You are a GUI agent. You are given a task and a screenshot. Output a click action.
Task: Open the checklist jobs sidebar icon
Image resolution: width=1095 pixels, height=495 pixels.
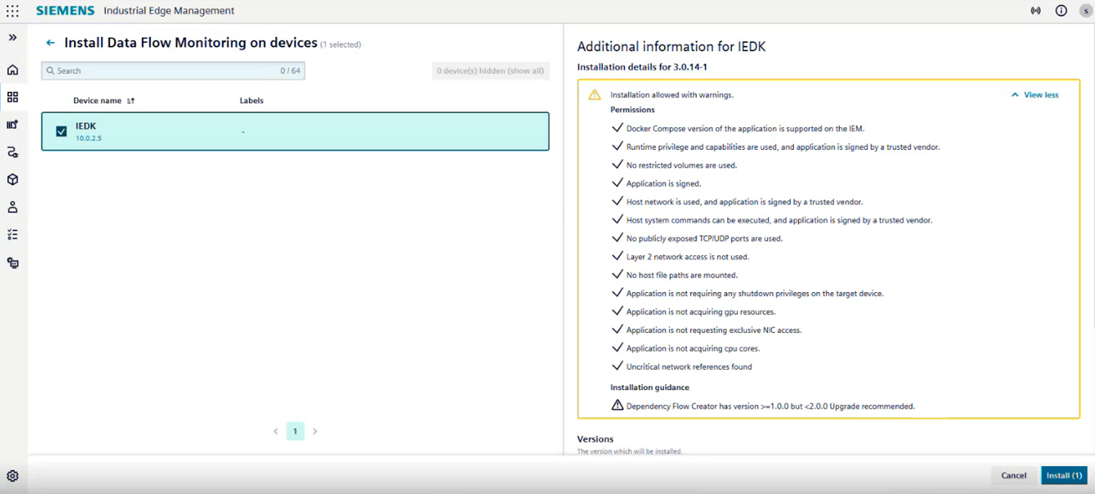tap(13, 235)
